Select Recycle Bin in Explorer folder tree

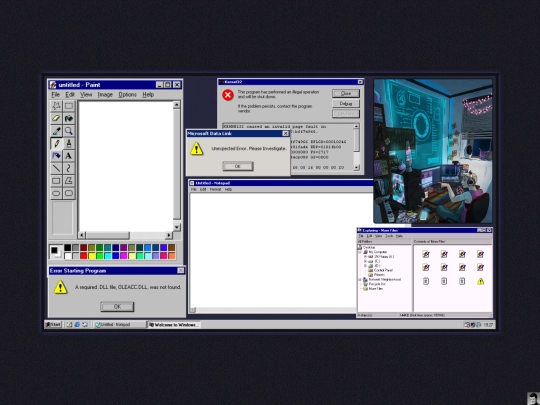[x=377, y=284]
